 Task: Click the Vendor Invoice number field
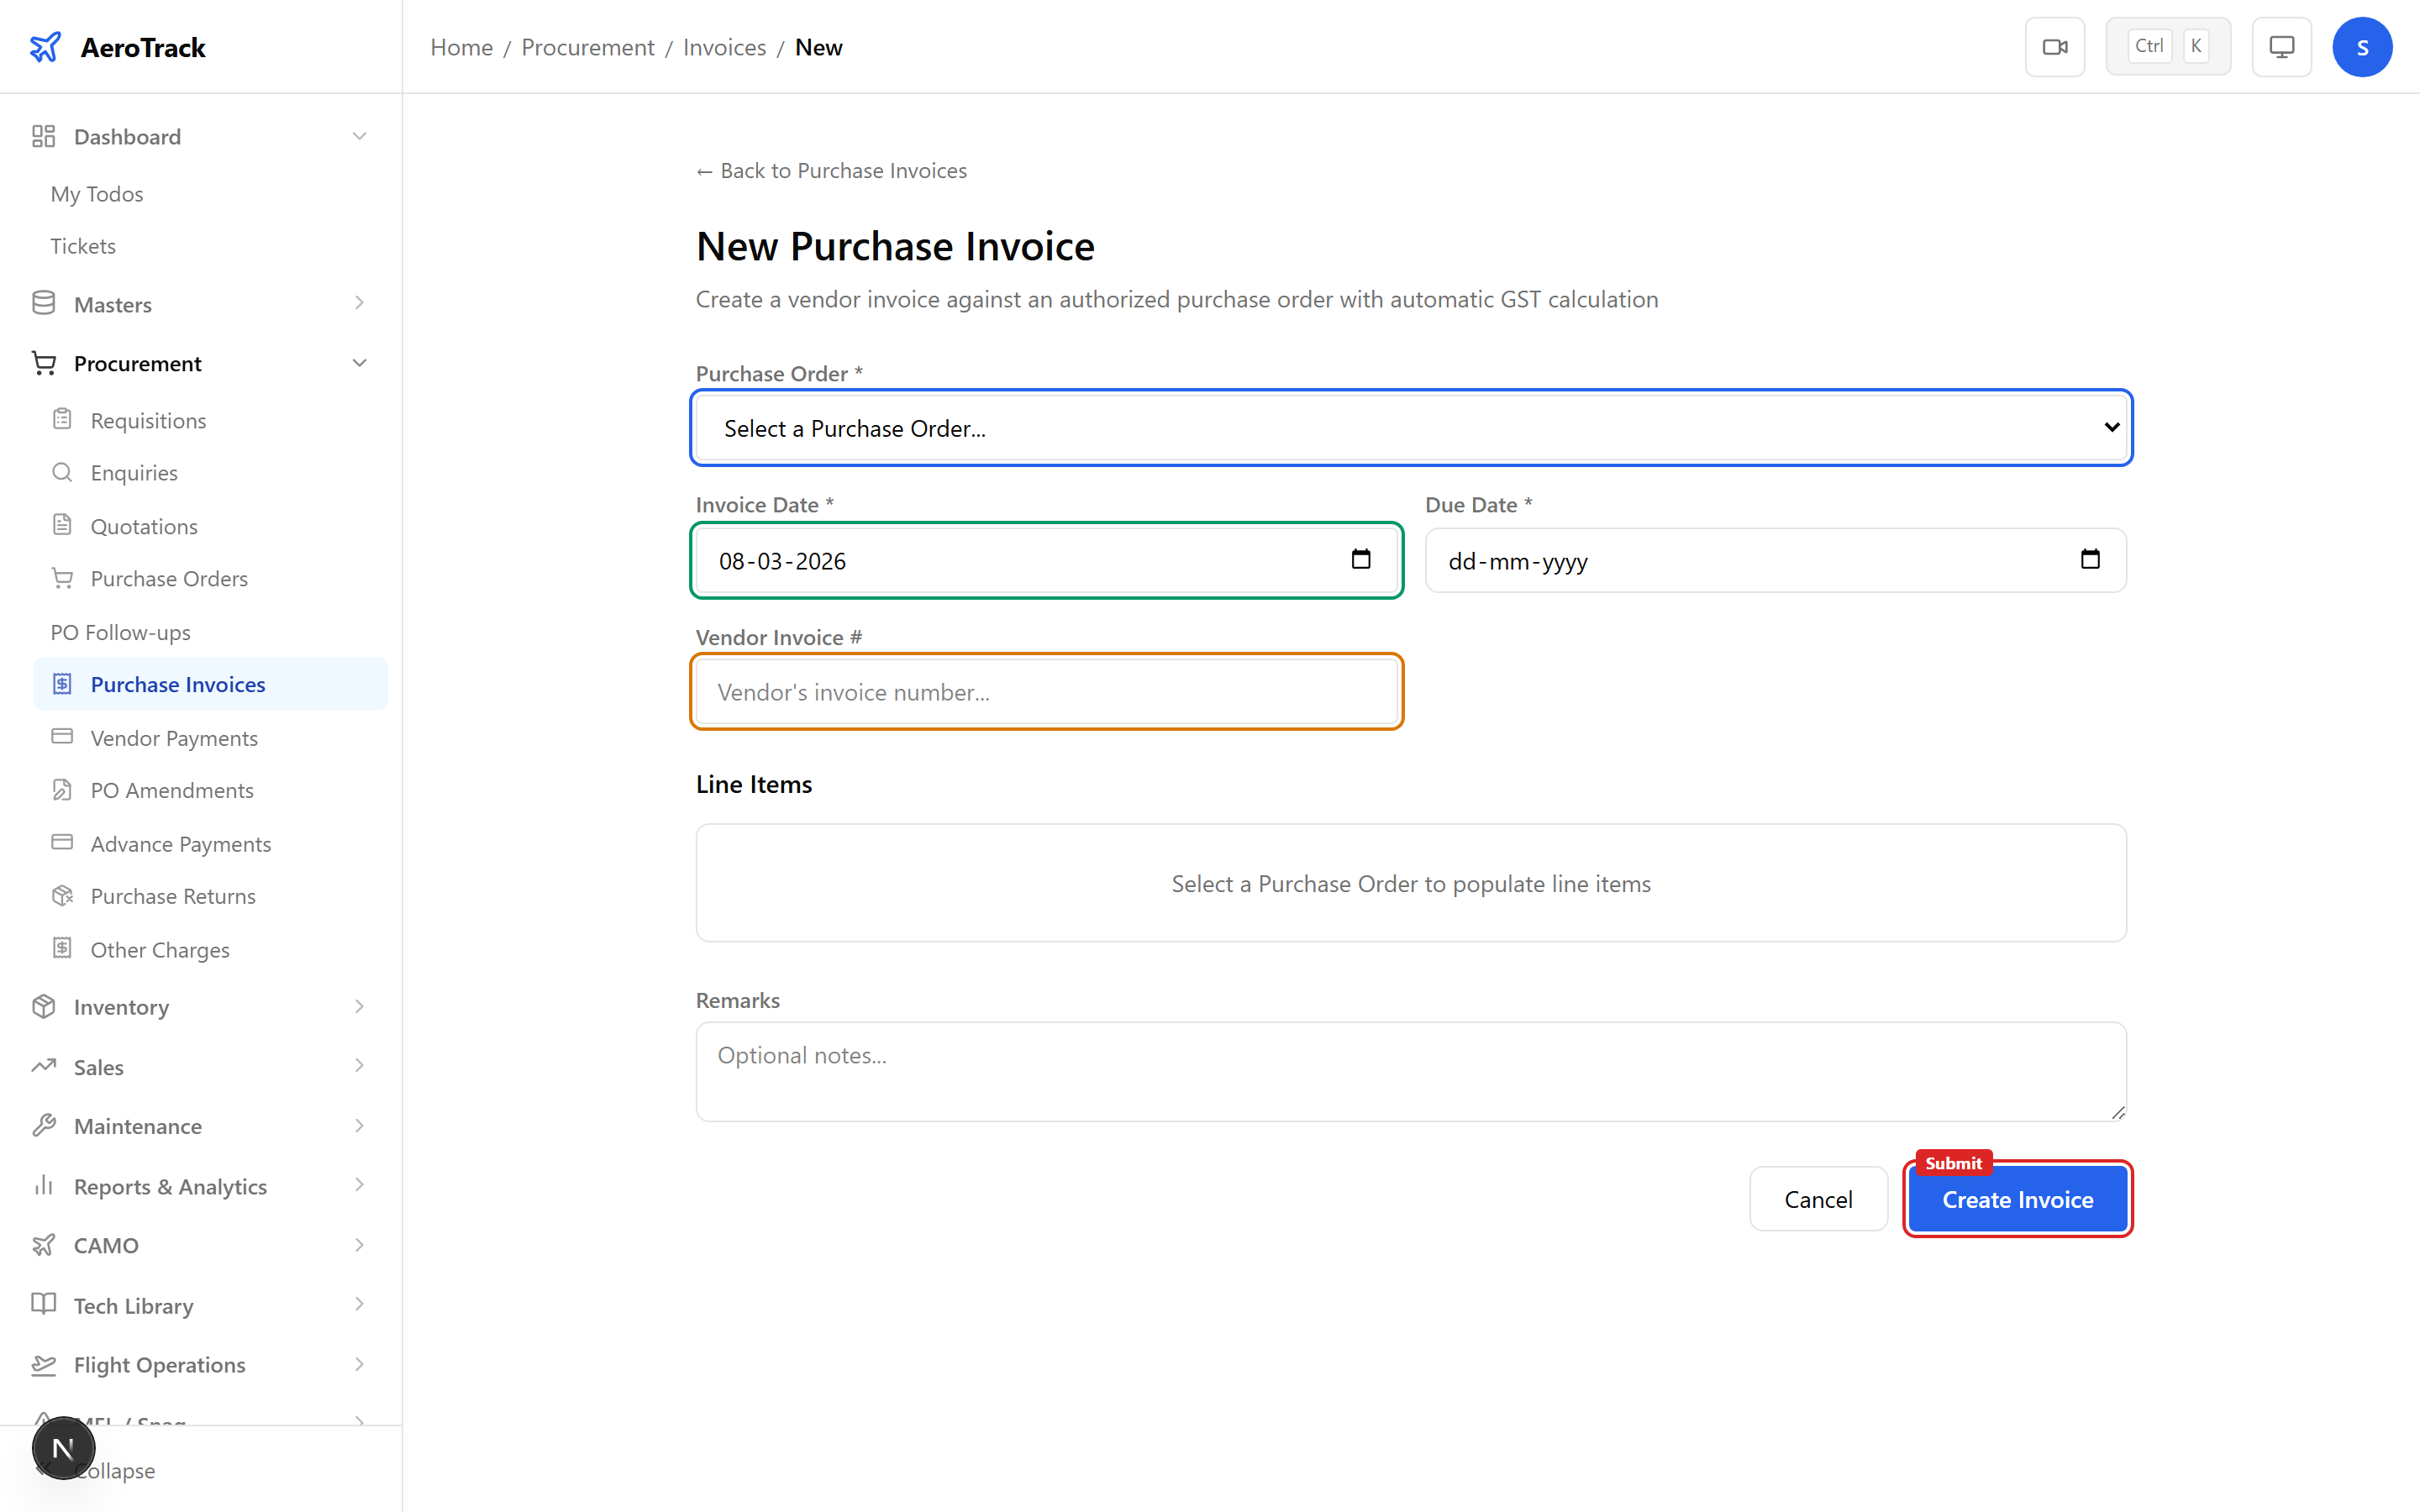coord(1046,691)
